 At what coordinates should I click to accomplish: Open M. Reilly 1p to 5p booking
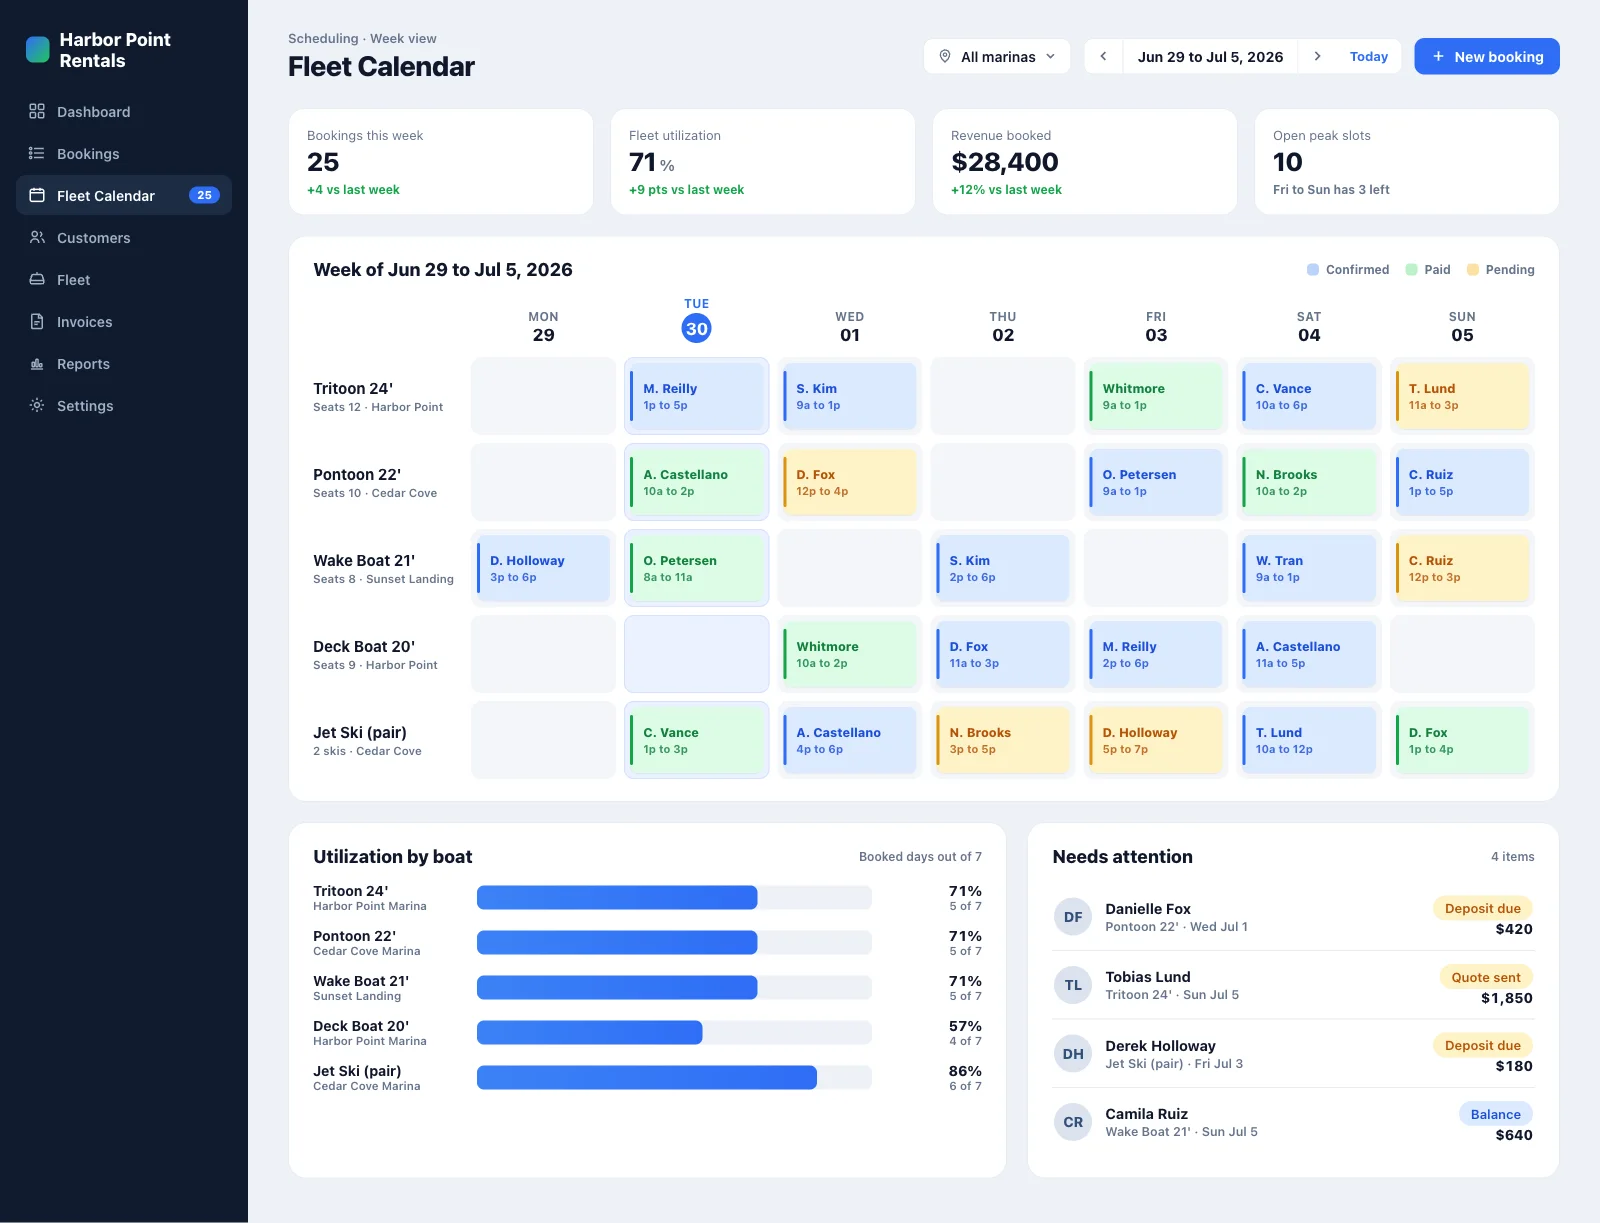click(x=697, y=396)
